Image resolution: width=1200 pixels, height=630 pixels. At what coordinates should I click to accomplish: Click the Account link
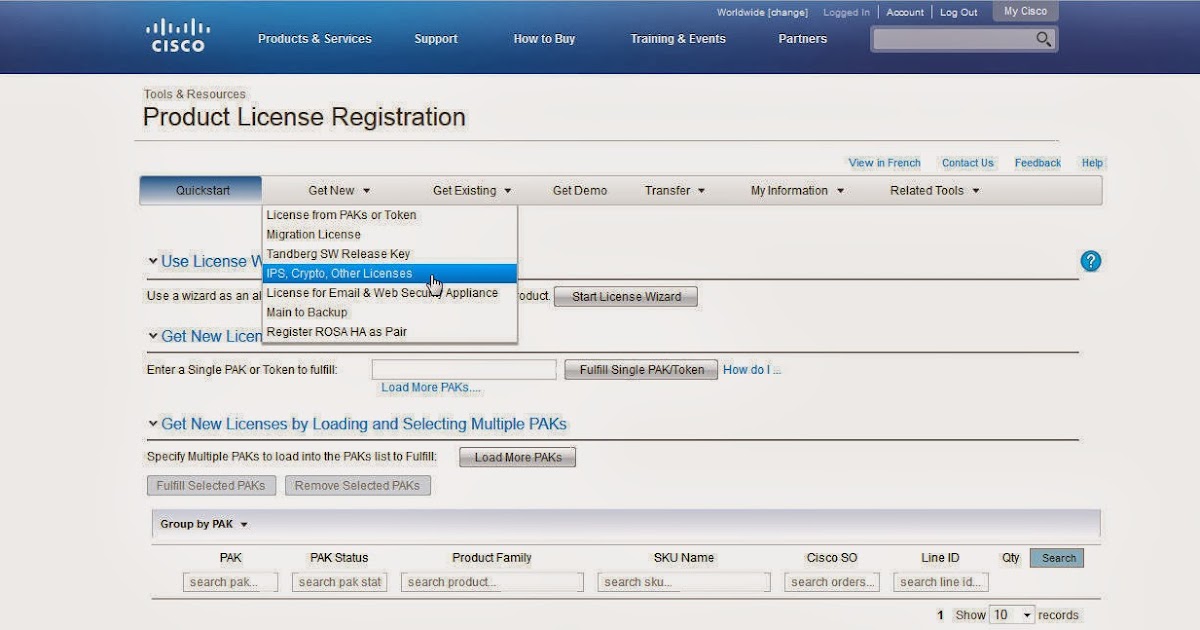(905, 13)
